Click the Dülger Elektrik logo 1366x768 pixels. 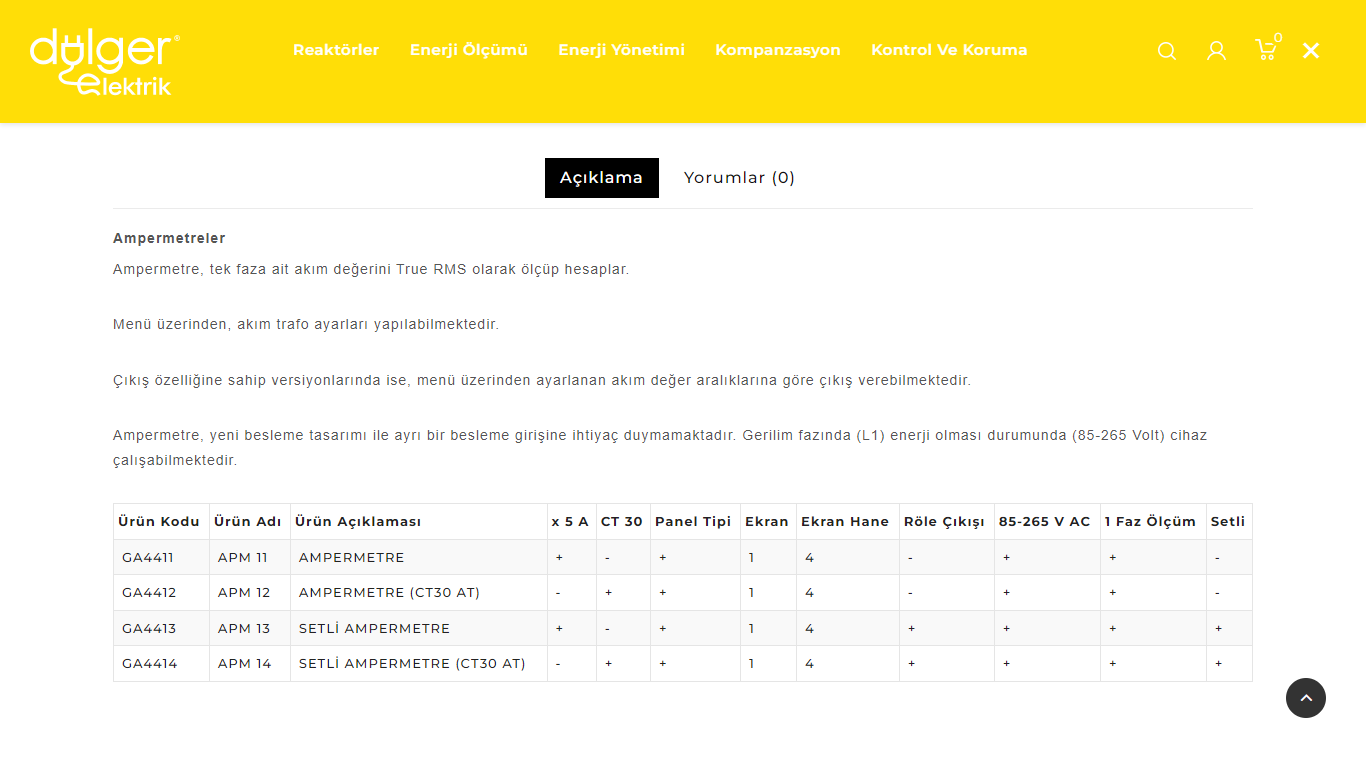point(104,62)
